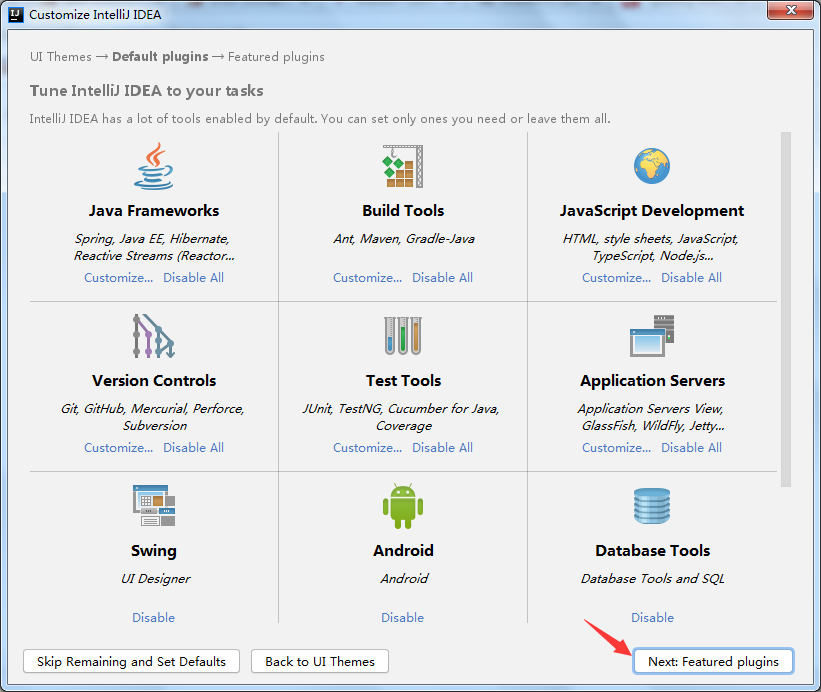Open Customize for Version Controls
The image size is (821, 692).
[x=118, y=448]
